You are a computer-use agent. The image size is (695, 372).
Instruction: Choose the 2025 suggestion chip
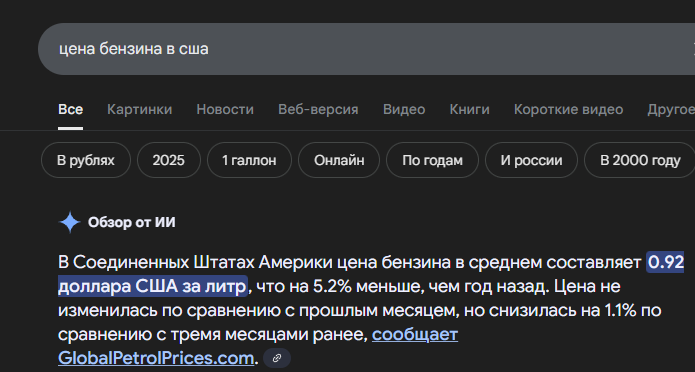pos(169,160)
